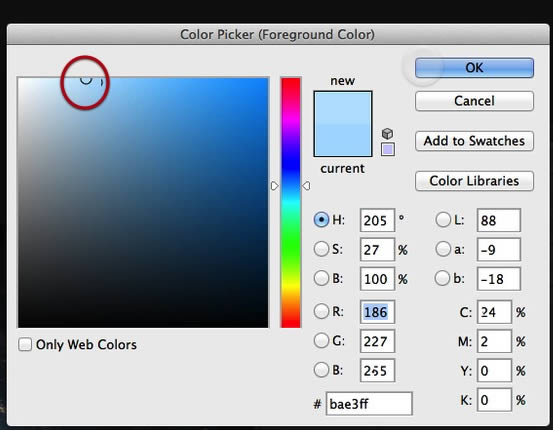The width and height of the screenshot is (553, 430).
Task: Click the Lab a field showing -9
Action: coord(499,249)
